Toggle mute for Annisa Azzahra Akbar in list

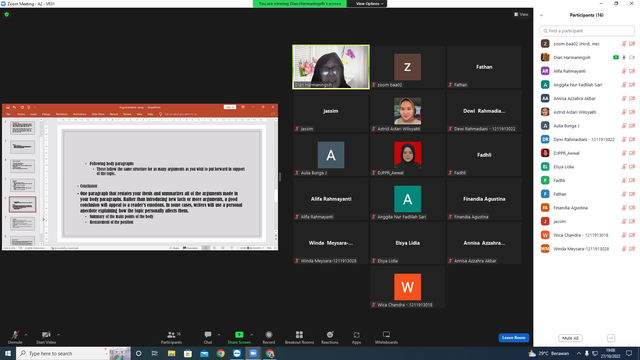pos(624,98)
